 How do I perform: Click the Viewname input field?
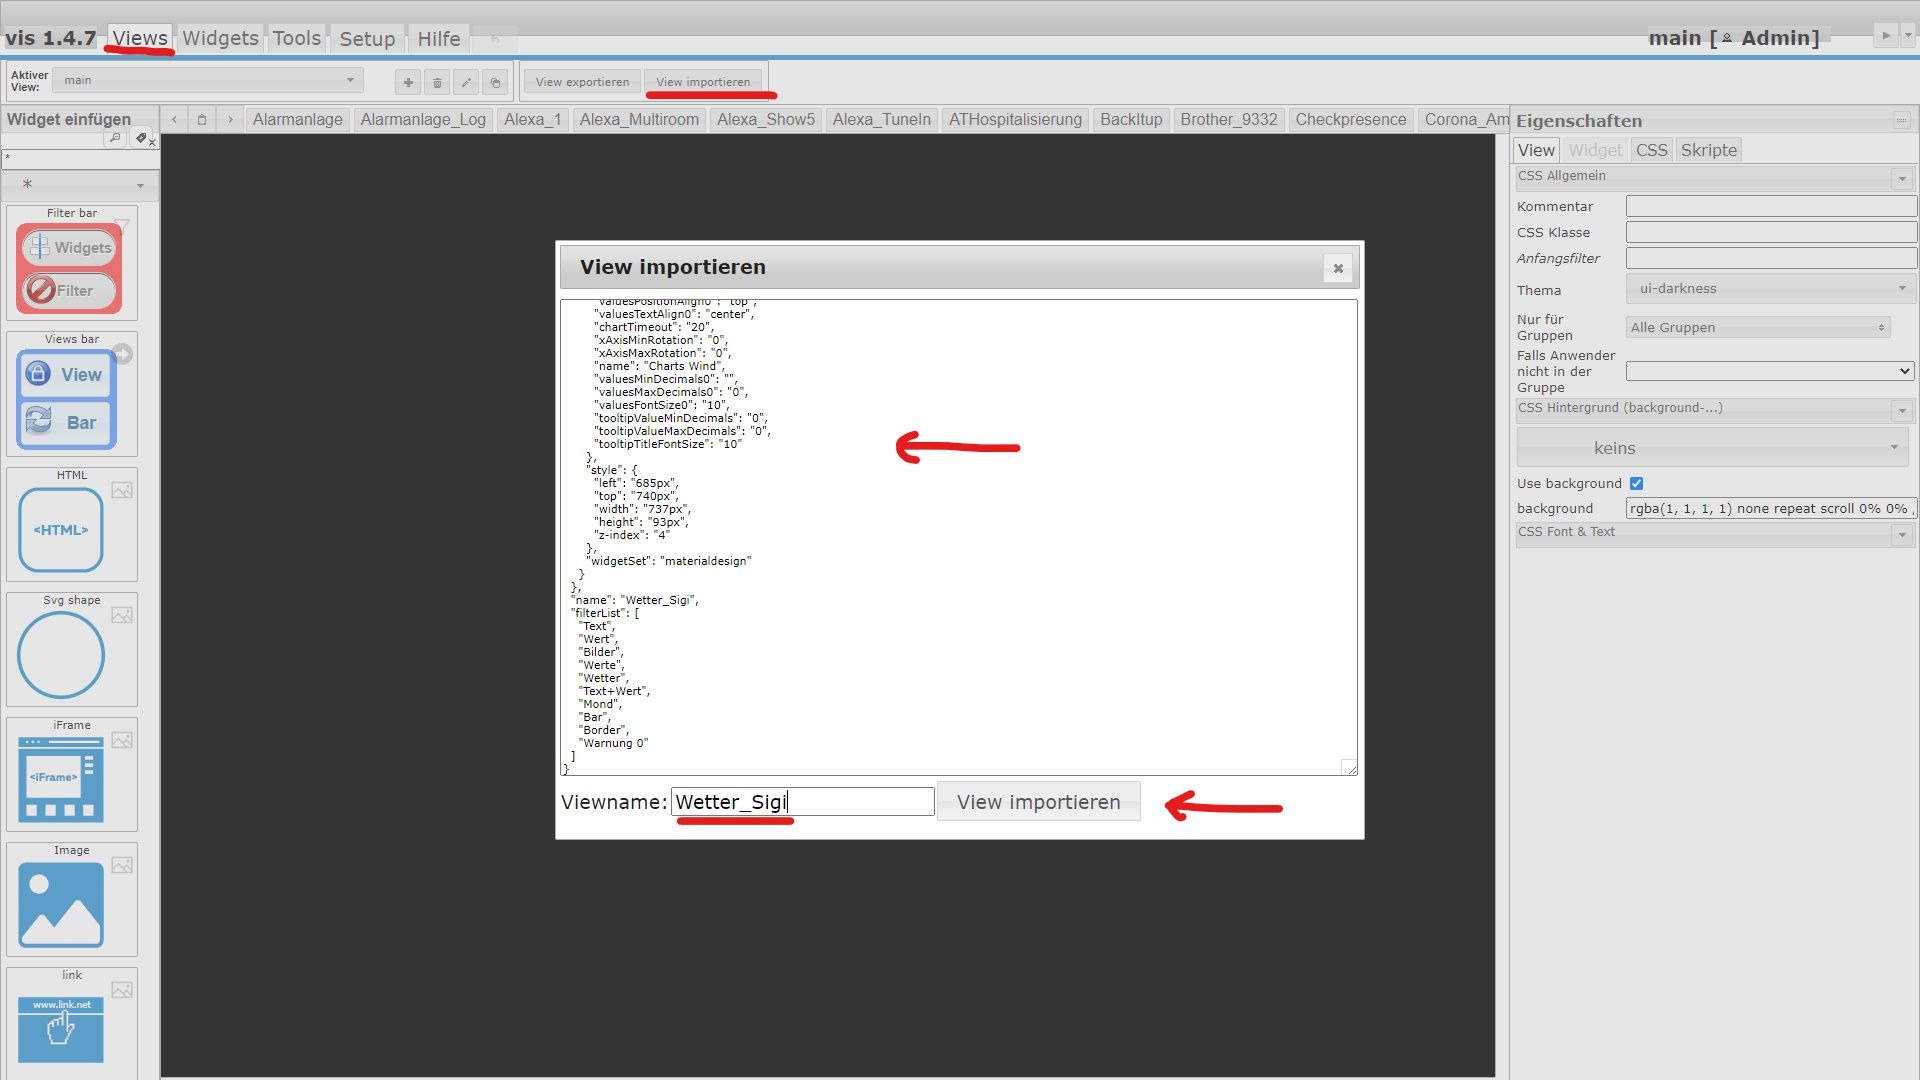click(x=802, y=802)
